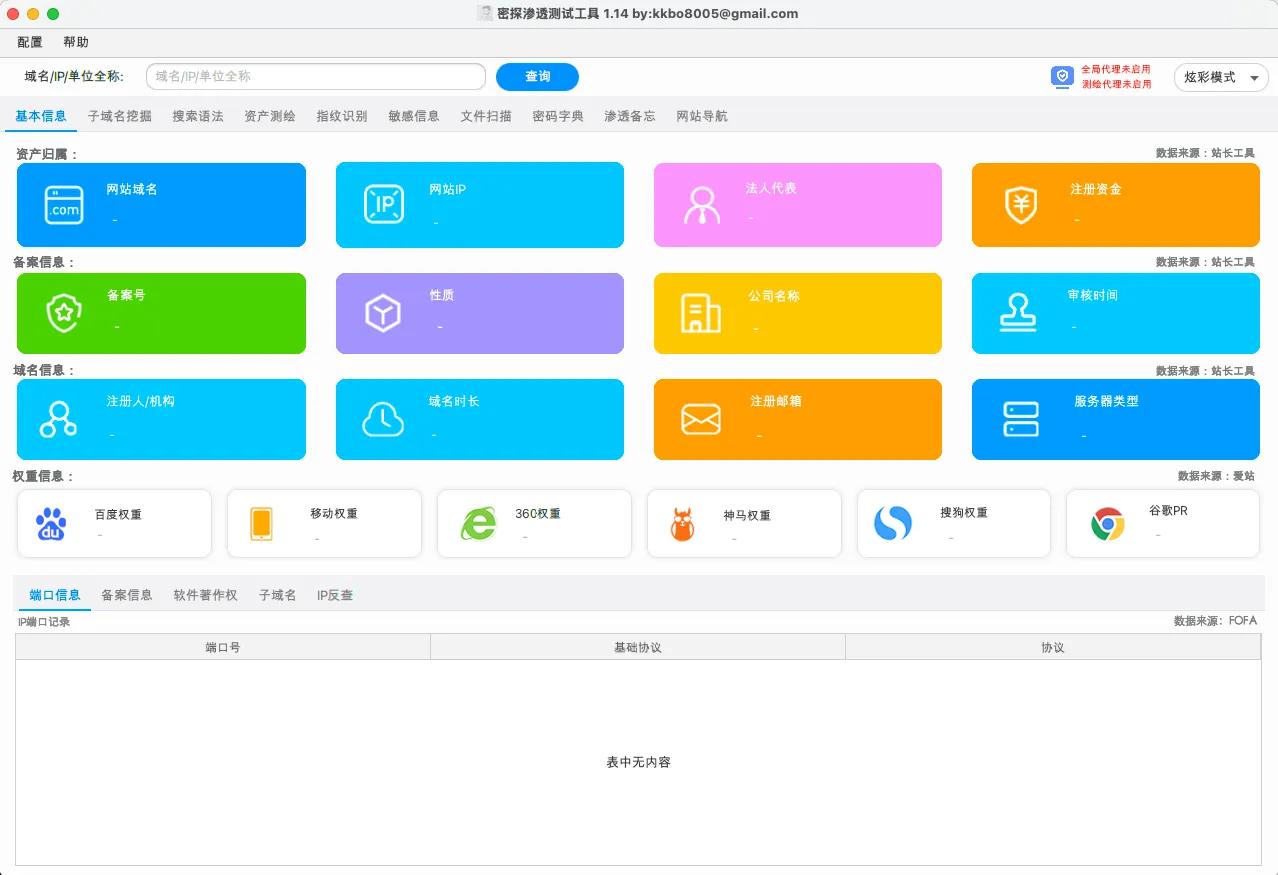Select the IP反查 sub-tab

pyautogui.click(x=335, y=595)
